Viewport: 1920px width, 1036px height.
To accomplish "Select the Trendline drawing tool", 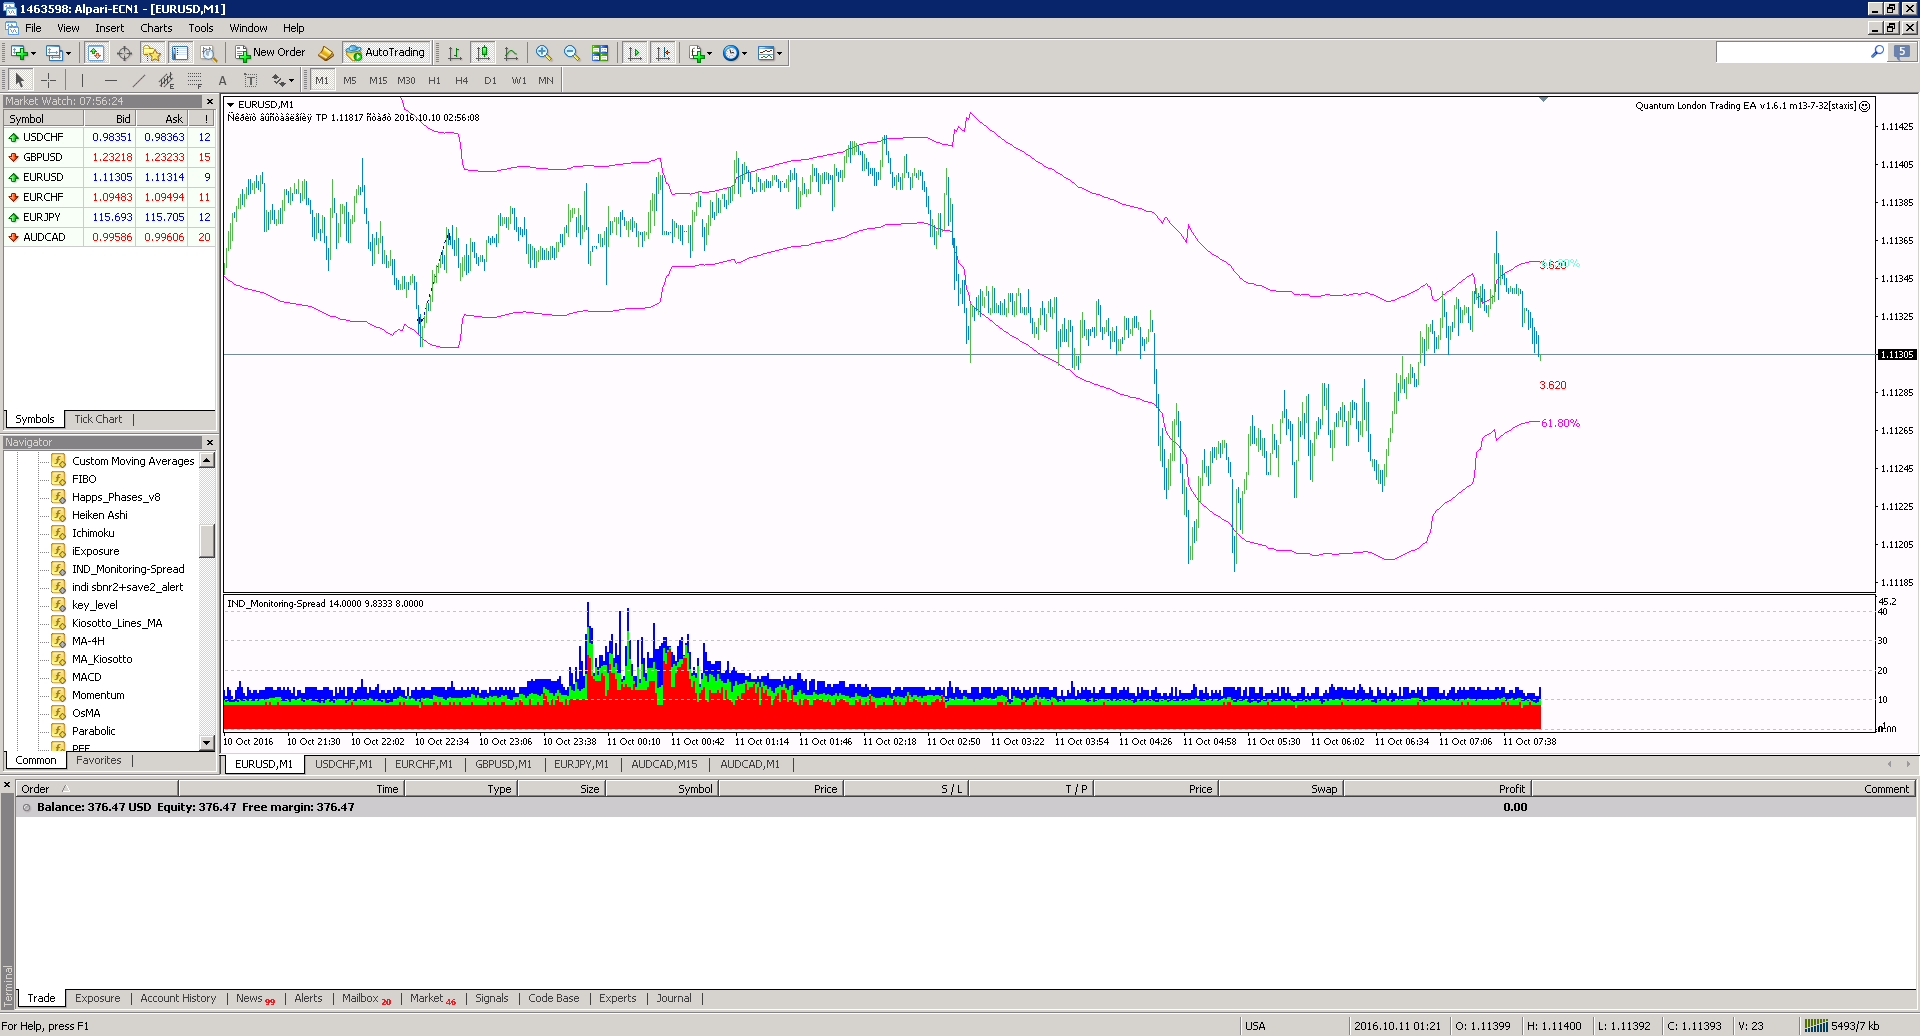I will pos(138,80).
